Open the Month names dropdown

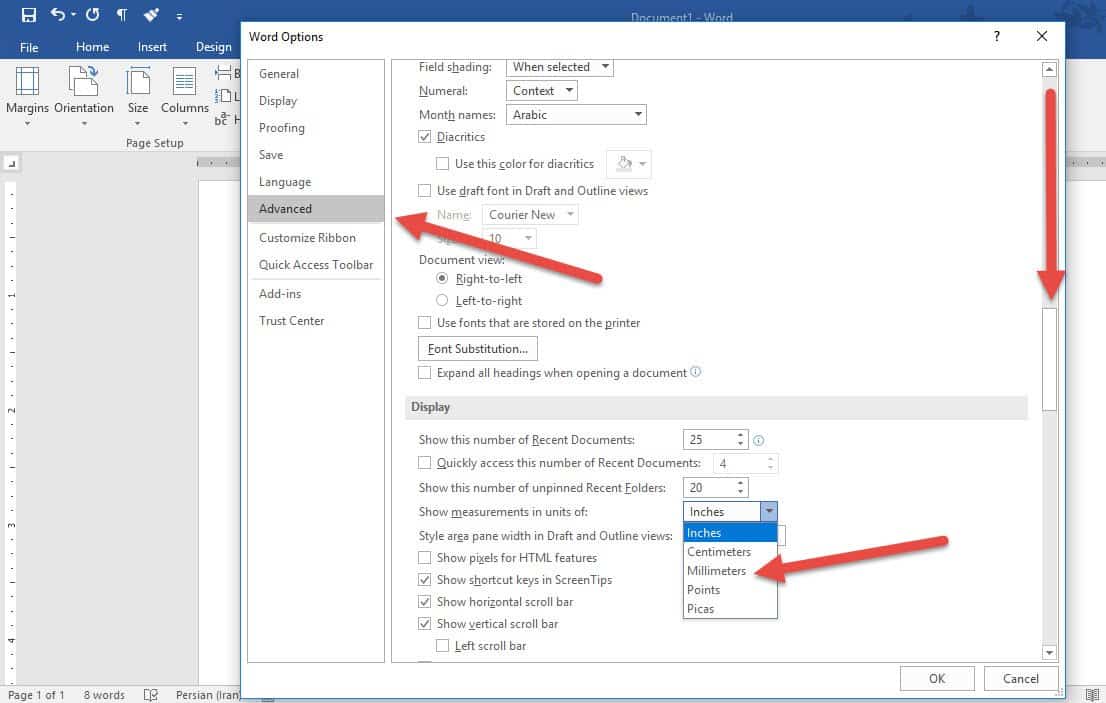[x=576, y=115]
